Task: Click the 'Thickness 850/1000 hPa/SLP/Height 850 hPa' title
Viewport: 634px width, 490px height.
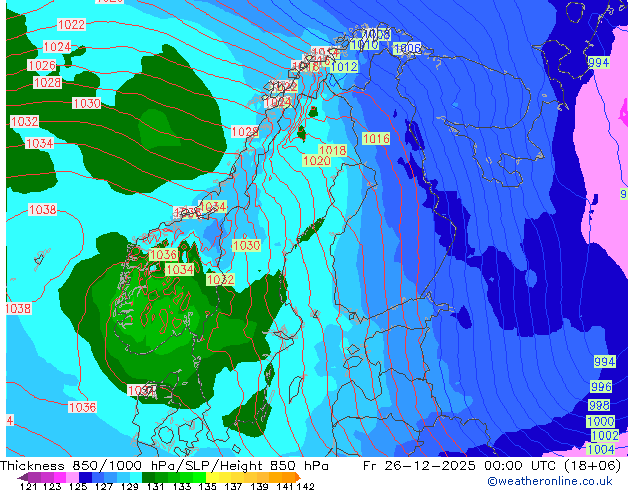Action: tap(164, 466)
